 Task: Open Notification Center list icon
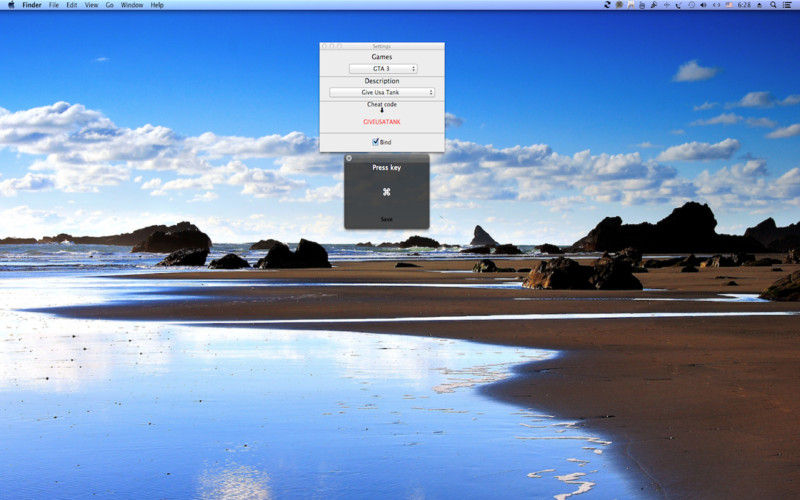pos(787,5)
